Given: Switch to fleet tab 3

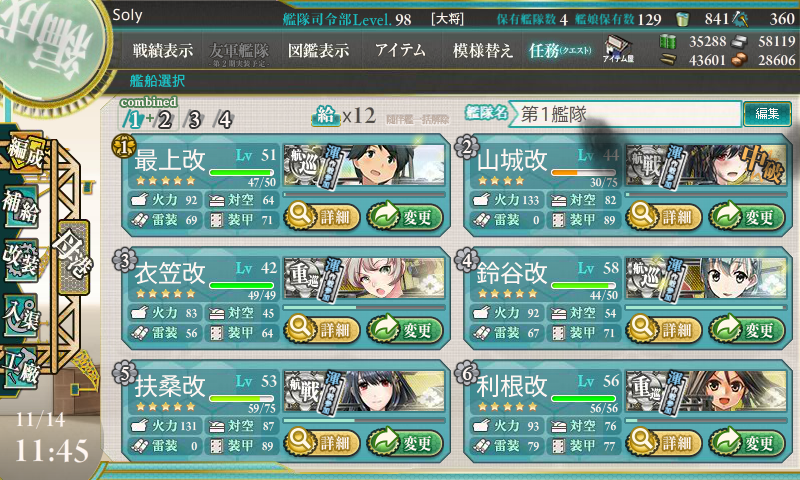Looking at the screenshot, I should [x=194, y=120].
